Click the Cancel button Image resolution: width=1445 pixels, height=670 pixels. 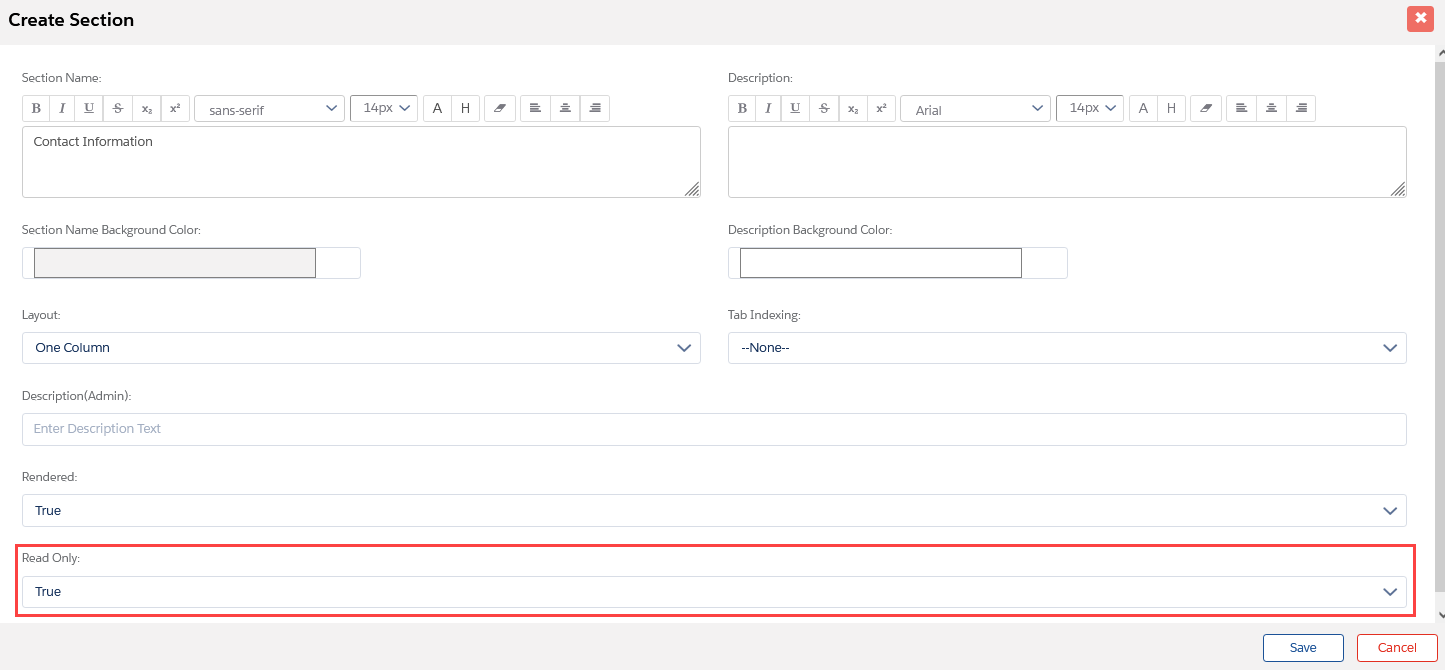(x=1396, y=648)
